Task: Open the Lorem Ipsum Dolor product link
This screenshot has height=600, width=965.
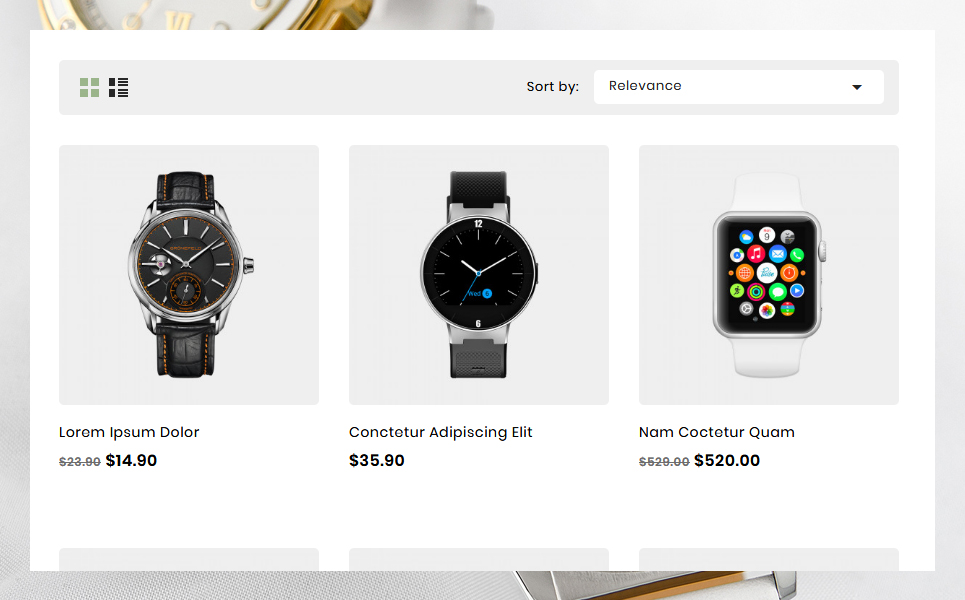Action: point(129,432)
